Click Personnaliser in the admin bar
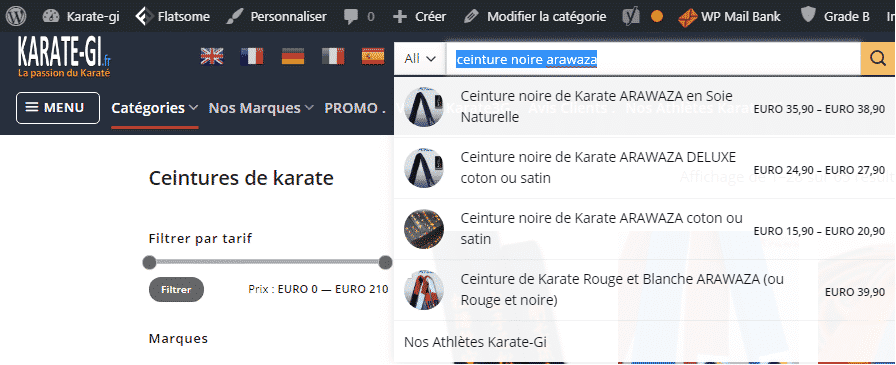 click(x=276, y=17)
